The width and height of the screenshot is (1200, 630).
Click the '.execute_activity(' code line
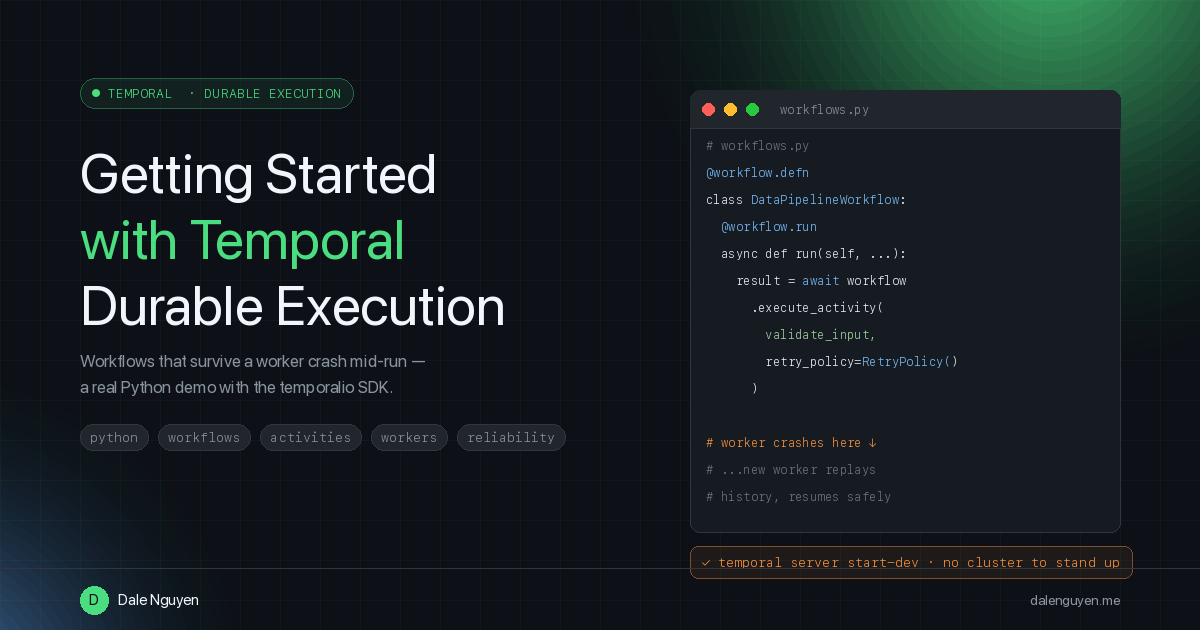click(x=817, y=308)
